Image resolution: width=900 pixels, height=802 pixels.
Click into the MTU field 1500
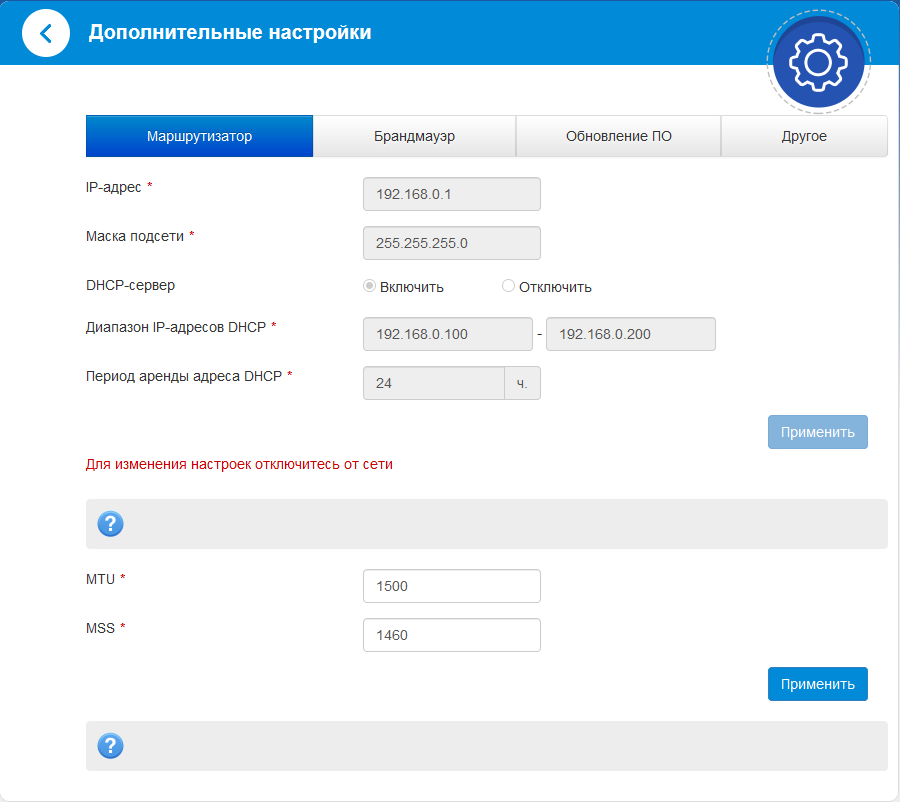pos(452,586)
